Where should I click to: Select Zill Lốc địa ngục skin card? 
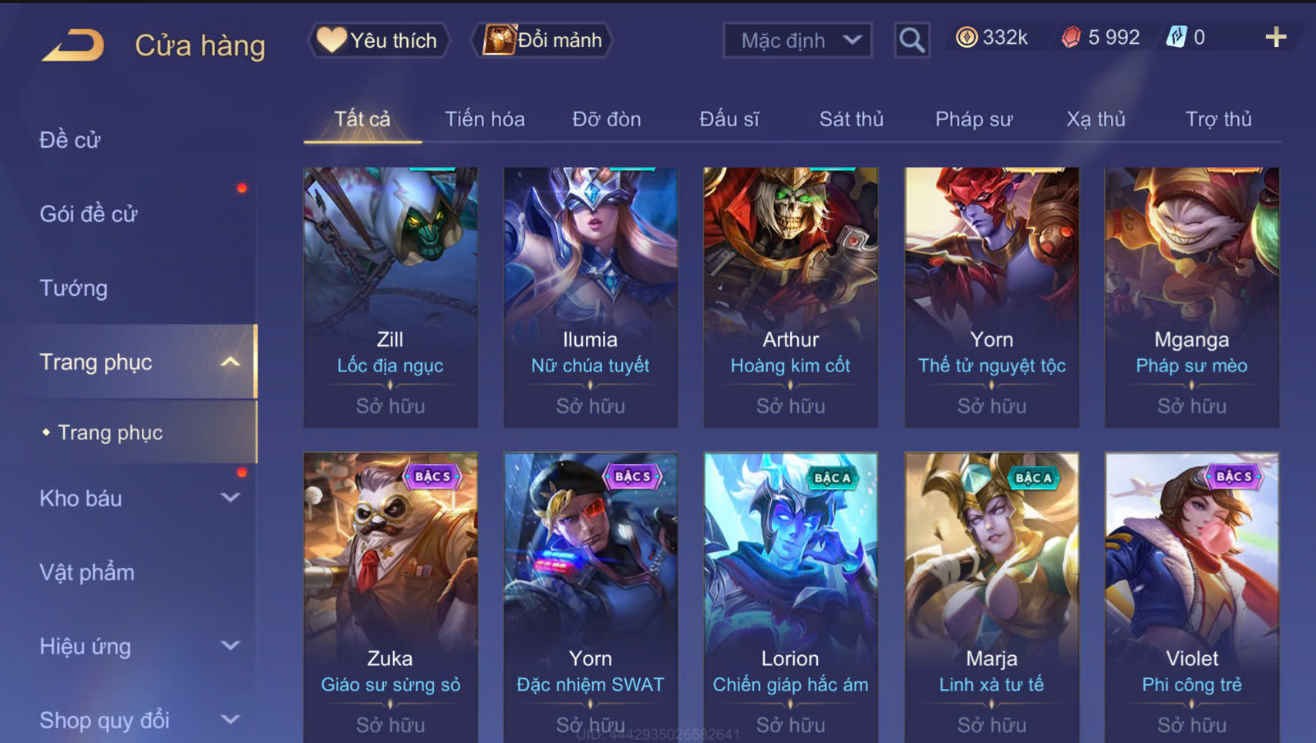click(390, 297)
